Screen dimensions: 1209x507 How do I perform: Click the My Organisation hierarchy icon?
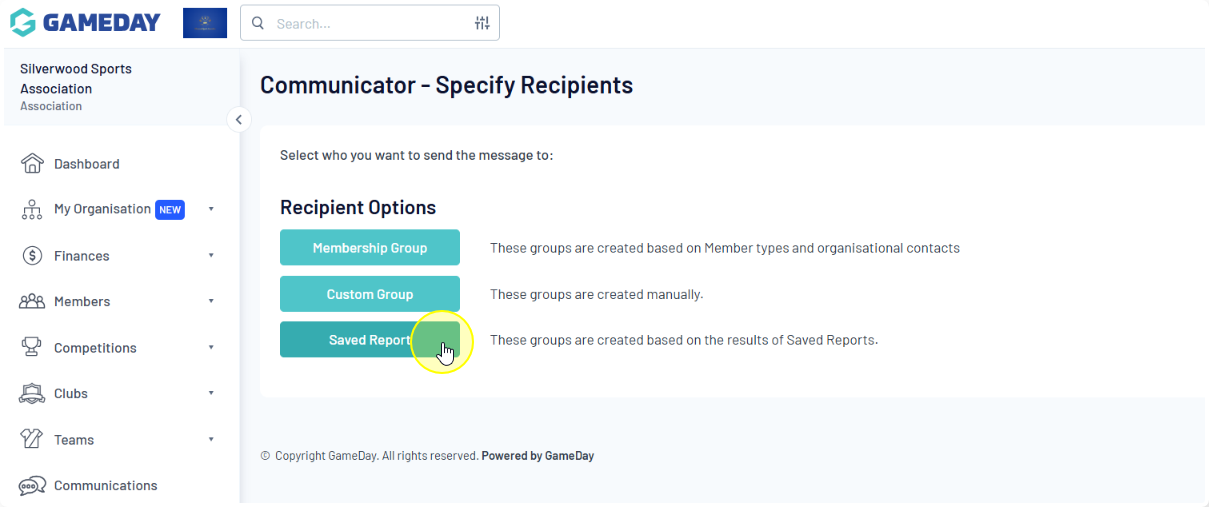pos(33,210)
